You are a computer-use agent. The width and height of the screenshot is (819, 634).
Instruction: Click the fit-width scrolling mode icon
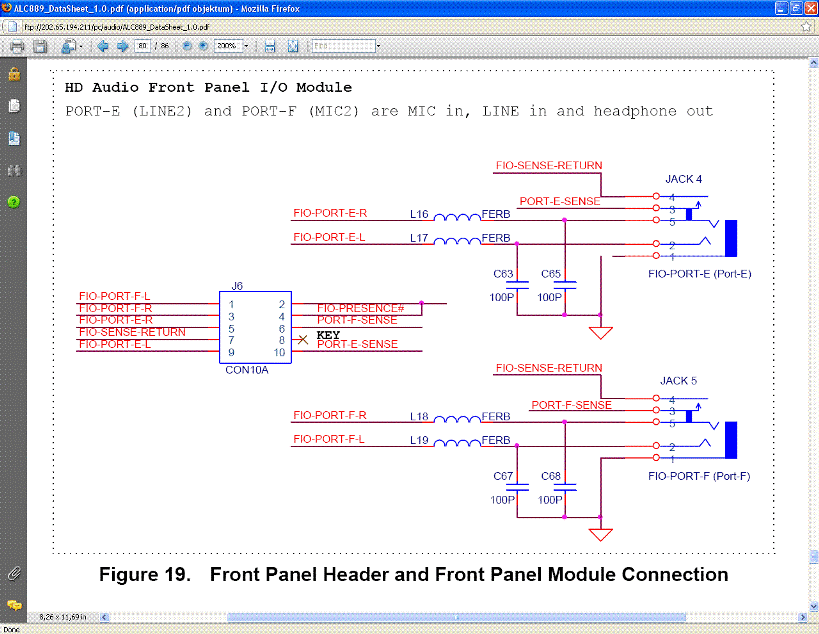(270, 46)
